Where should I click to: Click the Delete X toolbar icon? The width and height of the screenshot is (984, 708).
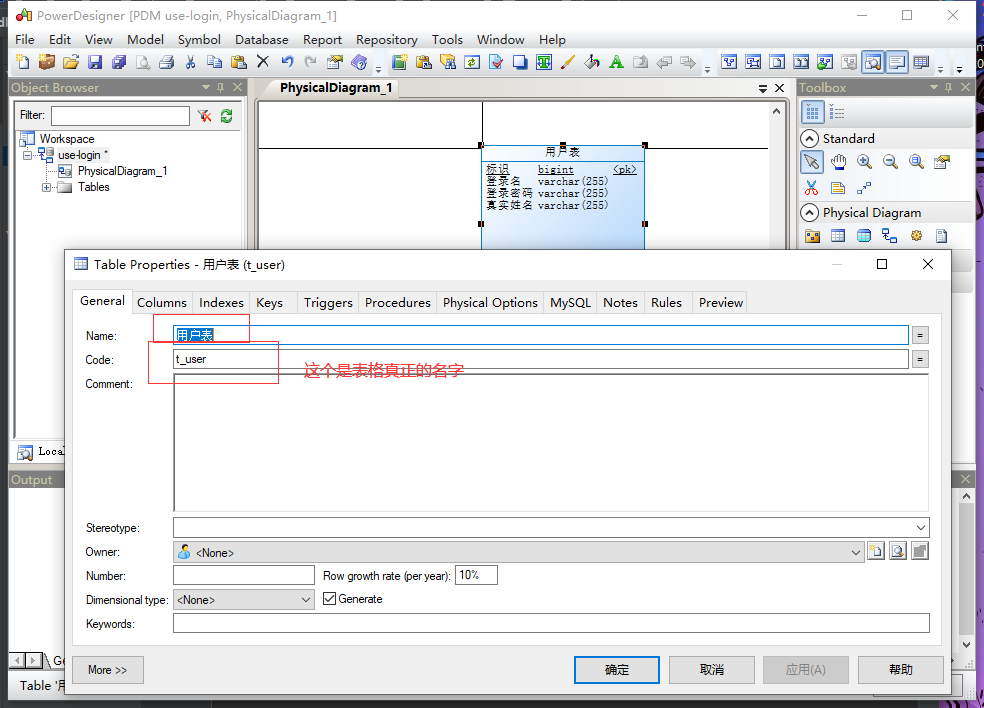click(x=263, y=62)
